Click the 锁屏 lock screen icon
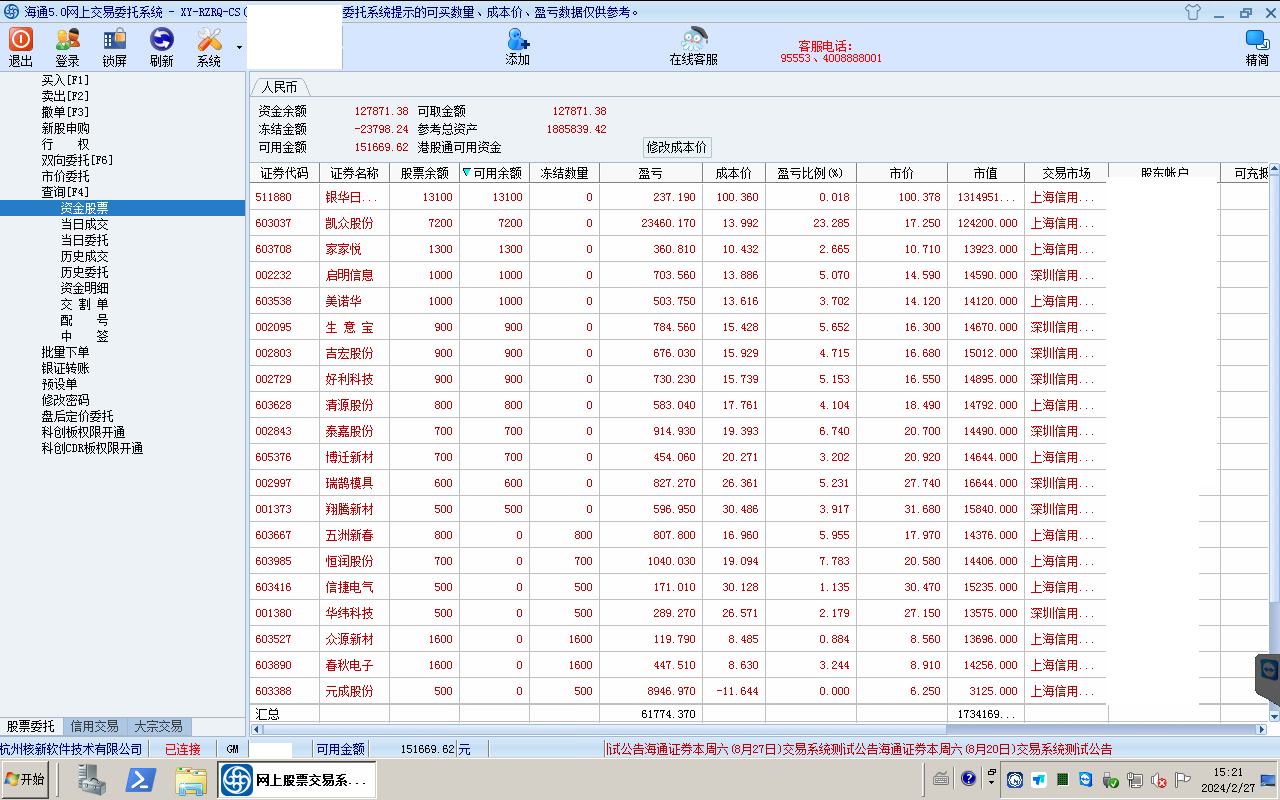1280x800 pixels. coord(115,40)
